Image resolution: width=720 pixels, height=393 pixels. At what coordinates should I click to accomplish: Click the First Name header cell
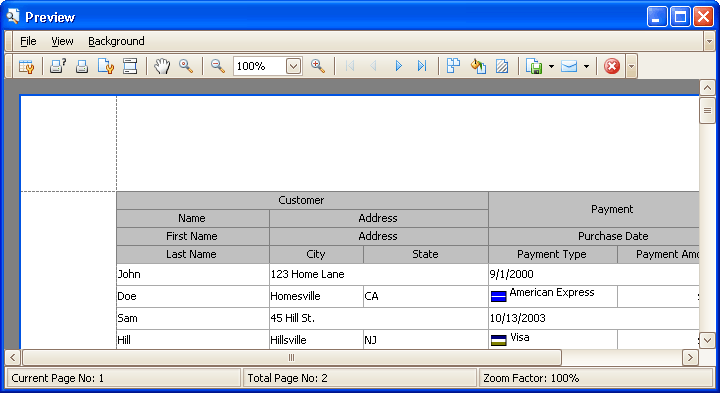click(x=192, y=236)
